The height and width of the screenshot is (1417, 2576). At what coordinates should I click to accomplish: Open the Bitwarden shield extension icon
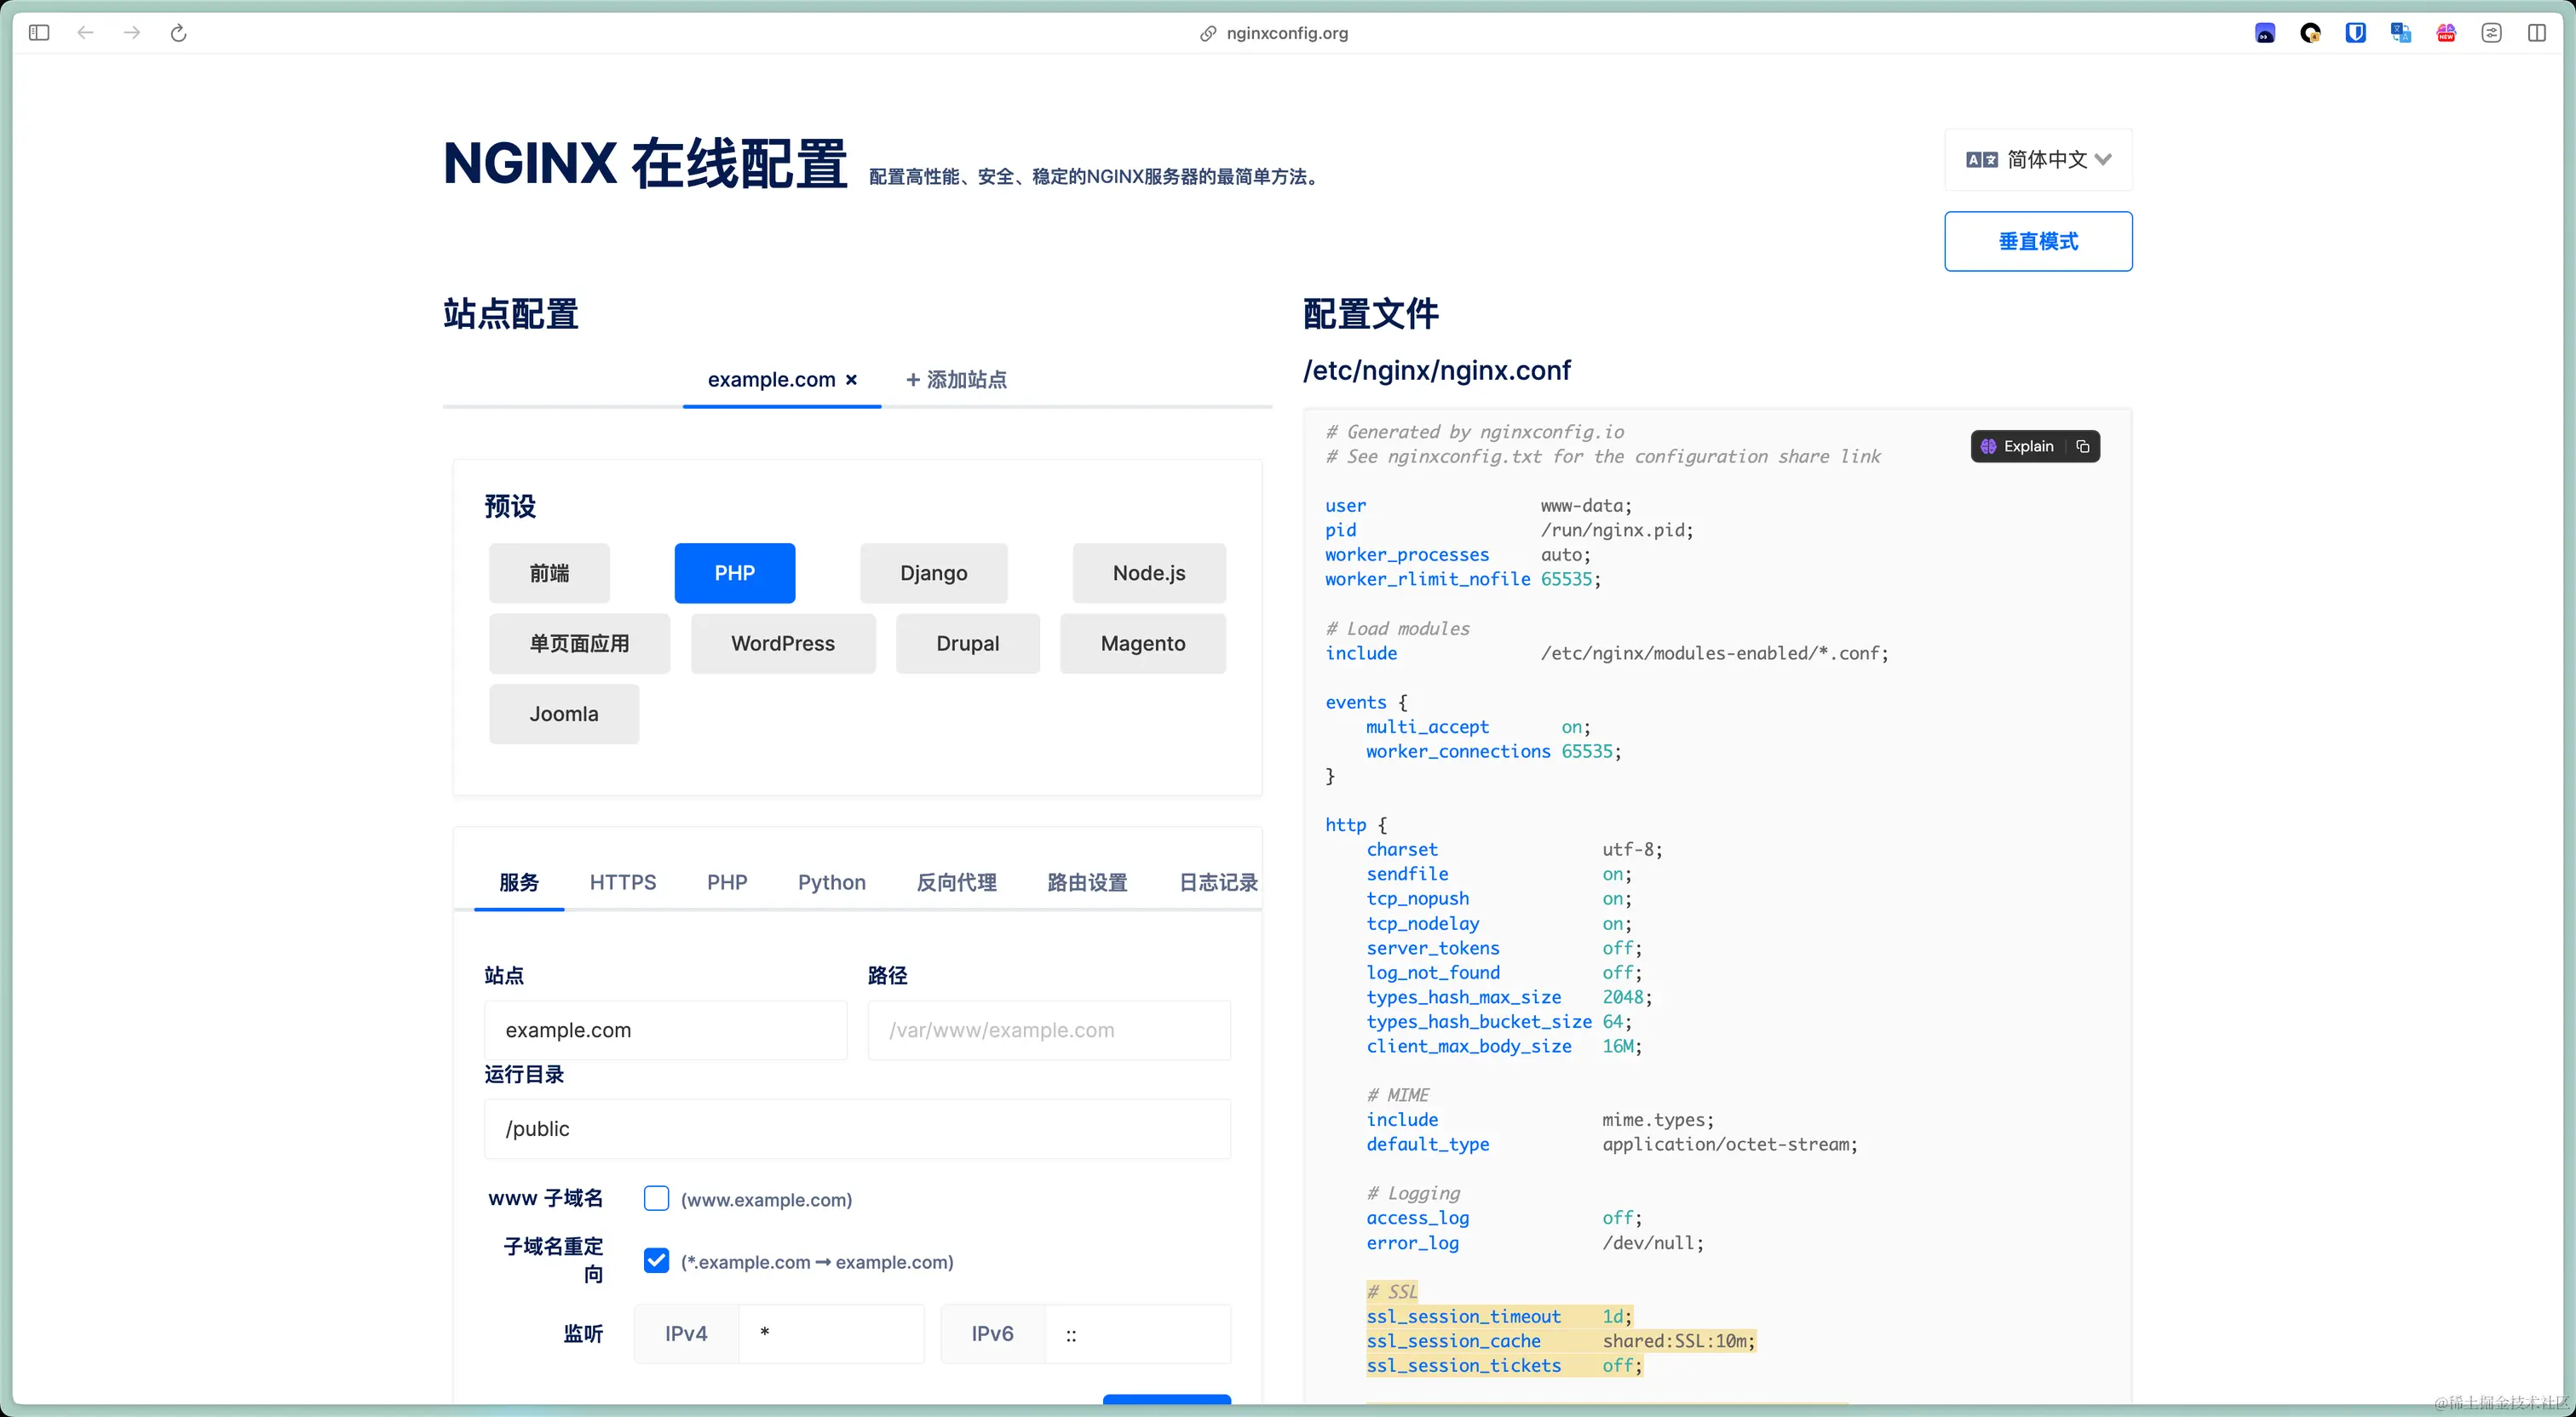tap(2355, 33)
